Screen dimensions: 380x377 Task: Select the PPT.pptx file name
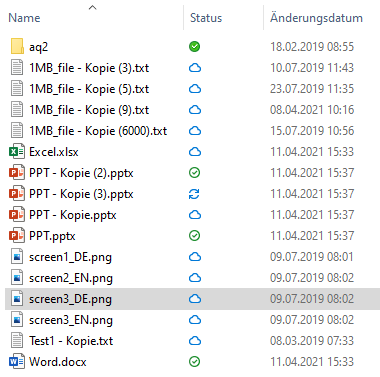52,236
